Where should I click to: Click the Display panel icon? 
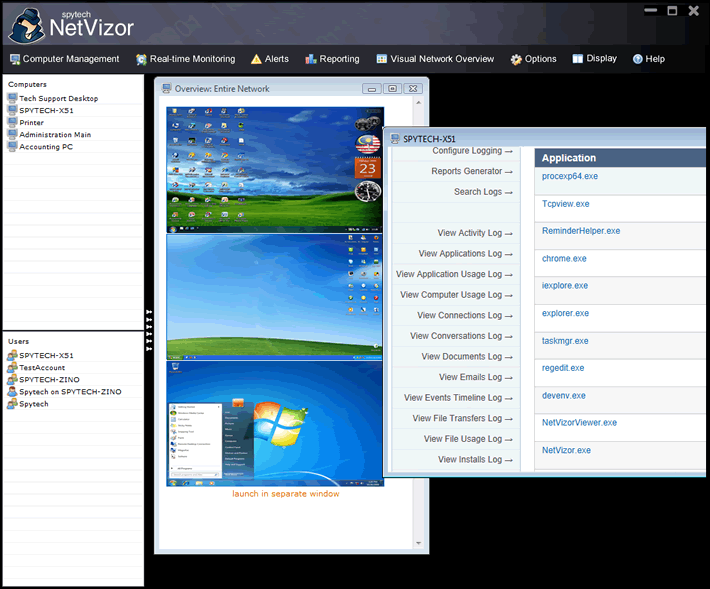577,58
